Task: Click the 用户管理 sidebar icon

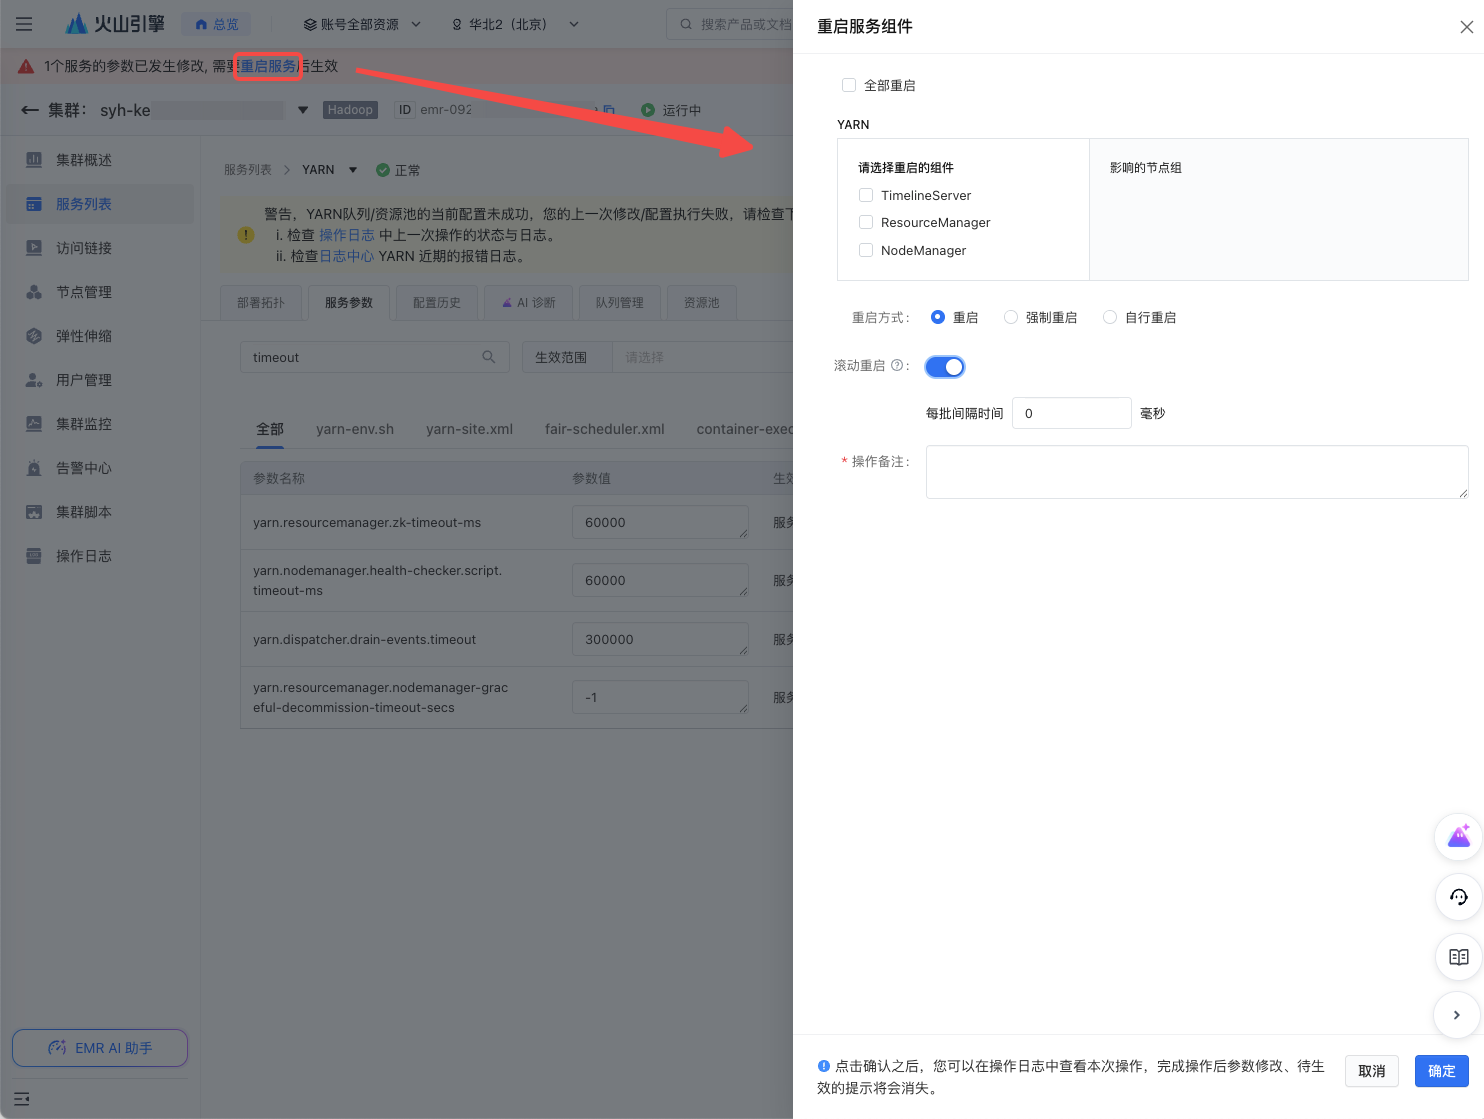Action: point(34,380)
